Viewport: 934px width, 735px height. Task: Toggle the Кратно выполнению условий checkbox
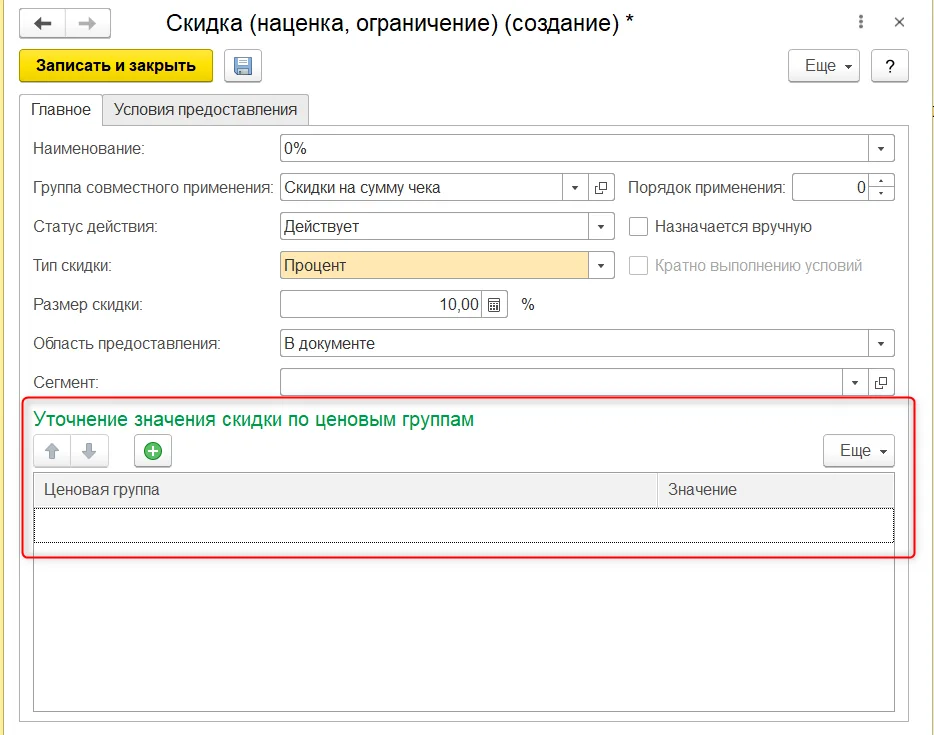[x=638, y=266]
